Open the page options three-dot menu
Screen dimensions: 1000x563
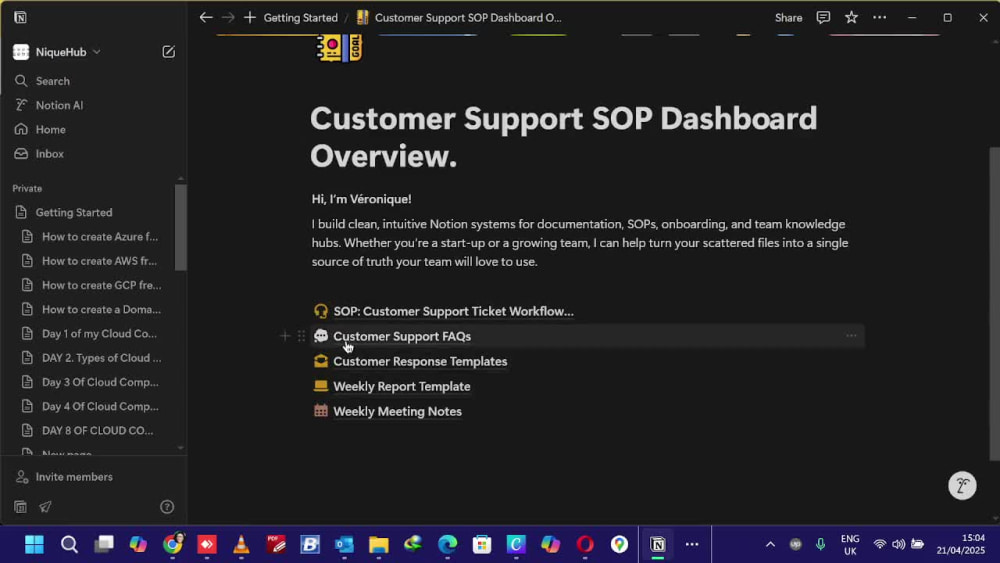[x=879, y=18]
